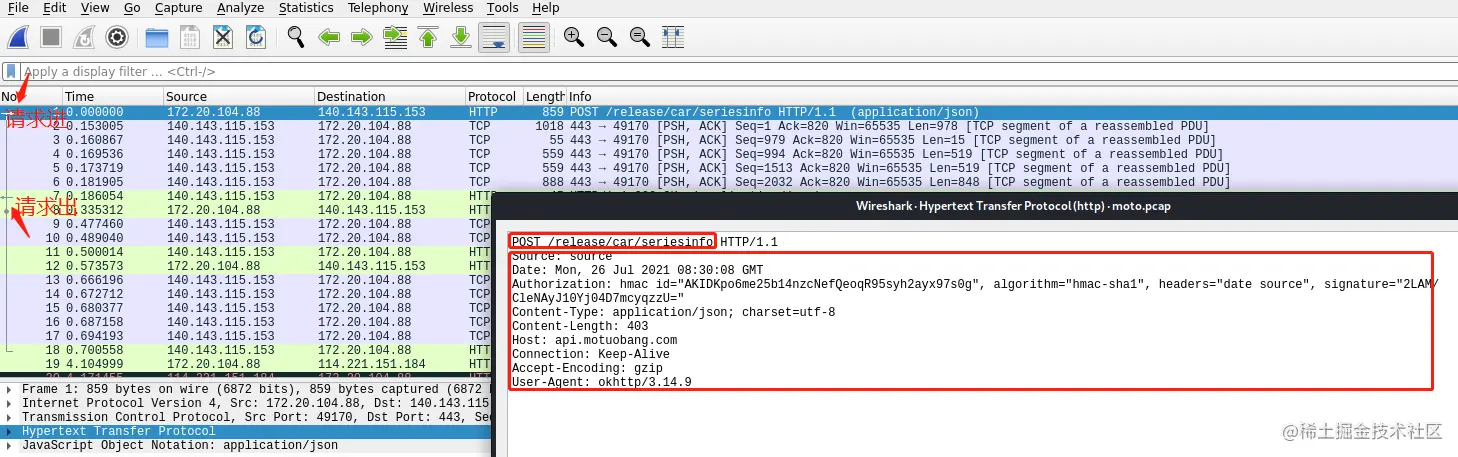The image size is (1458, 457).
Task: Expand the Frame 1 tree node
Action: pos(9,390)
